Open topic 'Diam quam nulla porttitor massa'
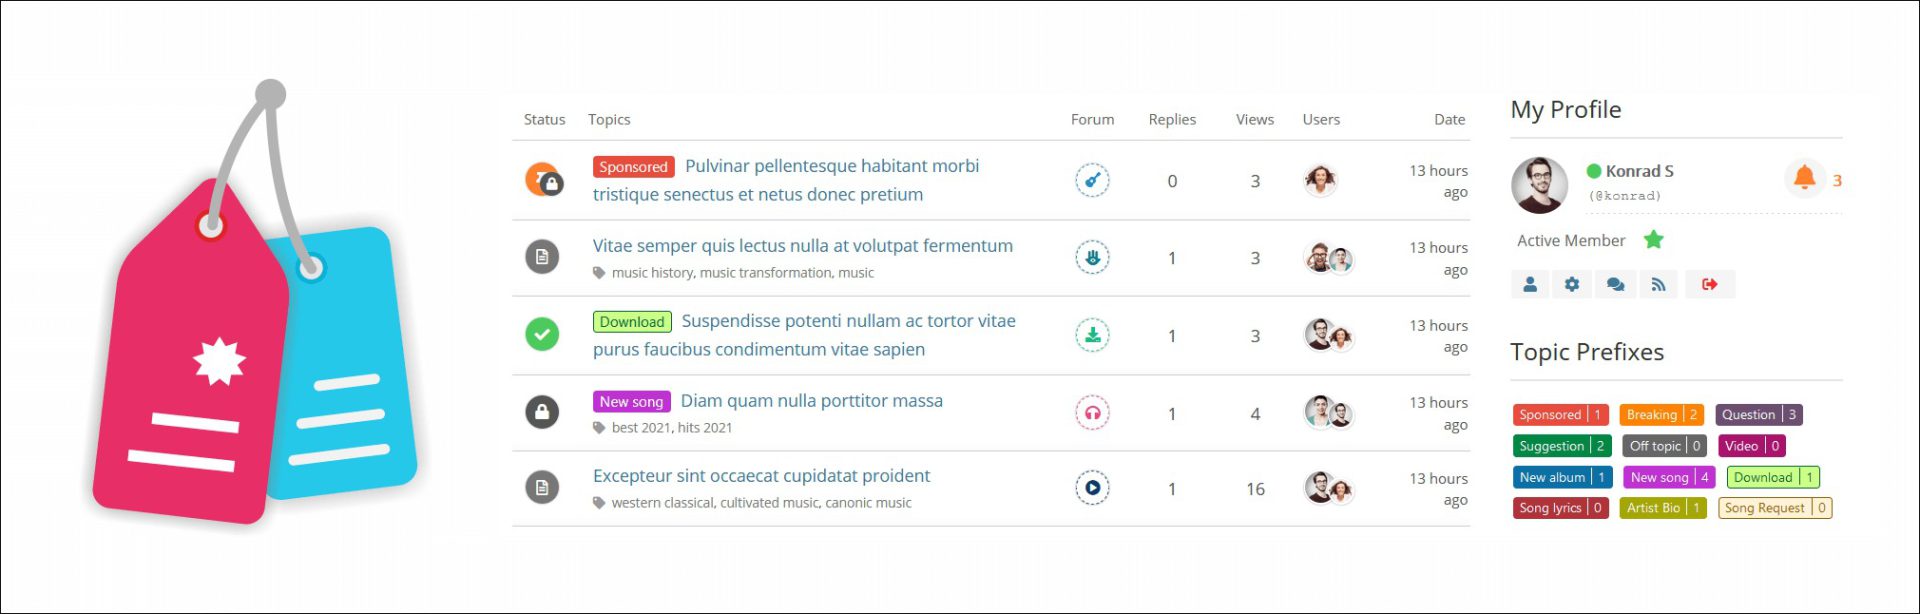The height and width of the screenshot is (614, 1920). coord(811,401)
